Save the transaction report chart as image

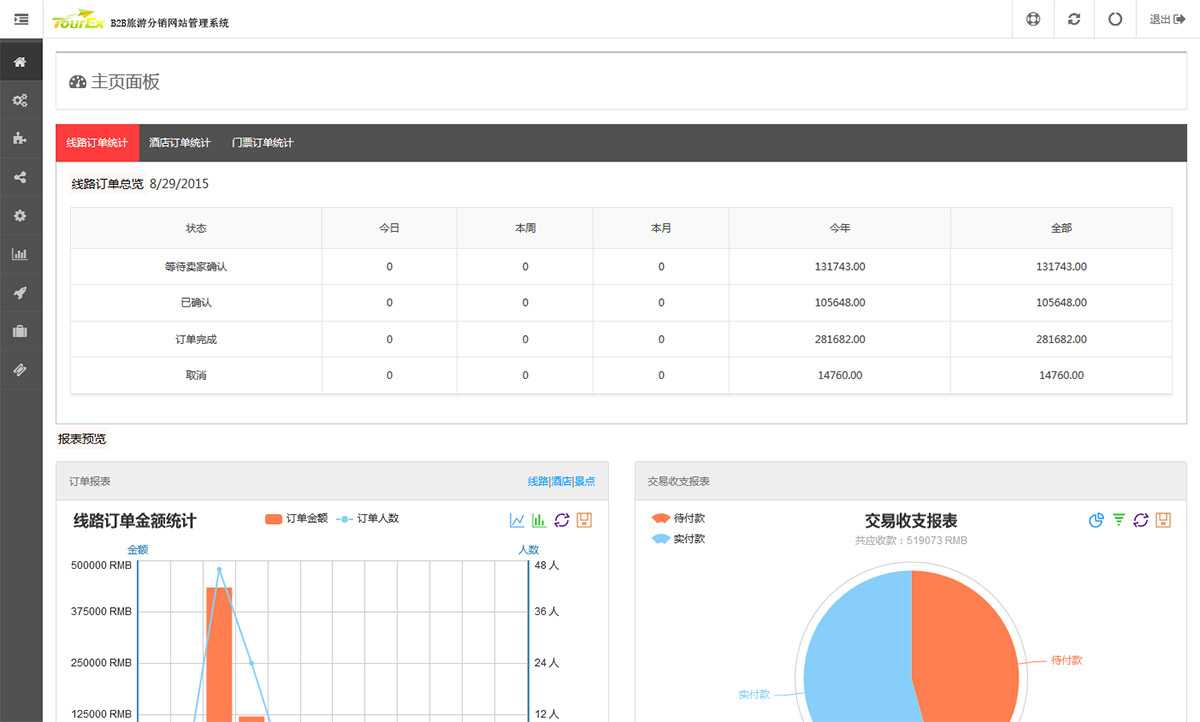1163,520
